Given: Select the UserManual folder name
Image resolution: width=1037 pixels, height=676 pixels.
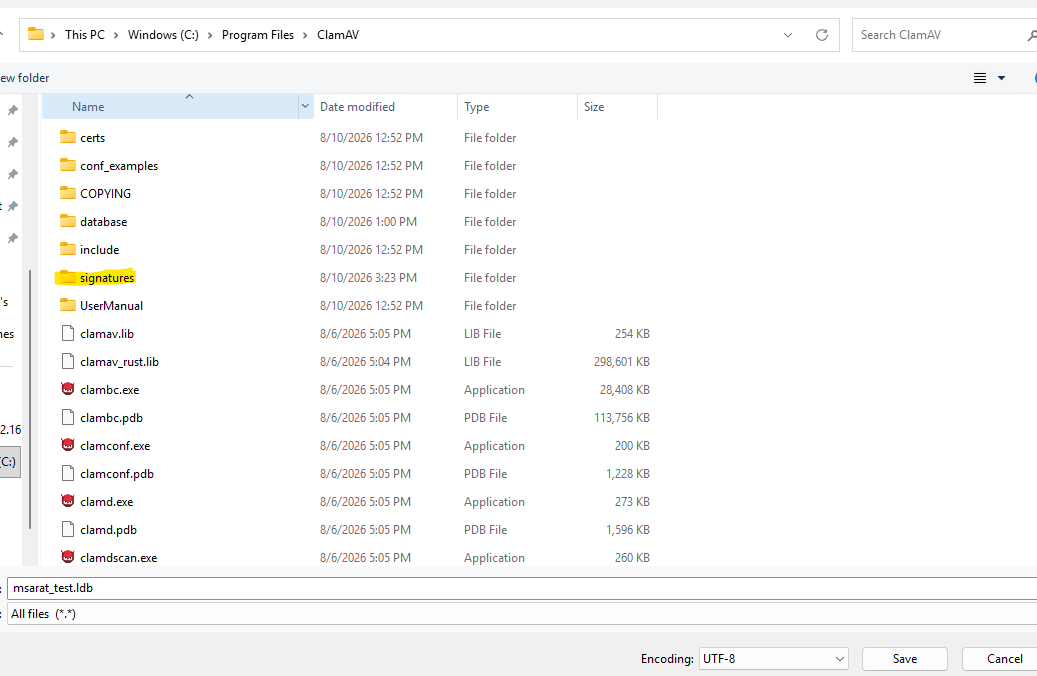Looking at the screenshot, I should tap(111, 306).
